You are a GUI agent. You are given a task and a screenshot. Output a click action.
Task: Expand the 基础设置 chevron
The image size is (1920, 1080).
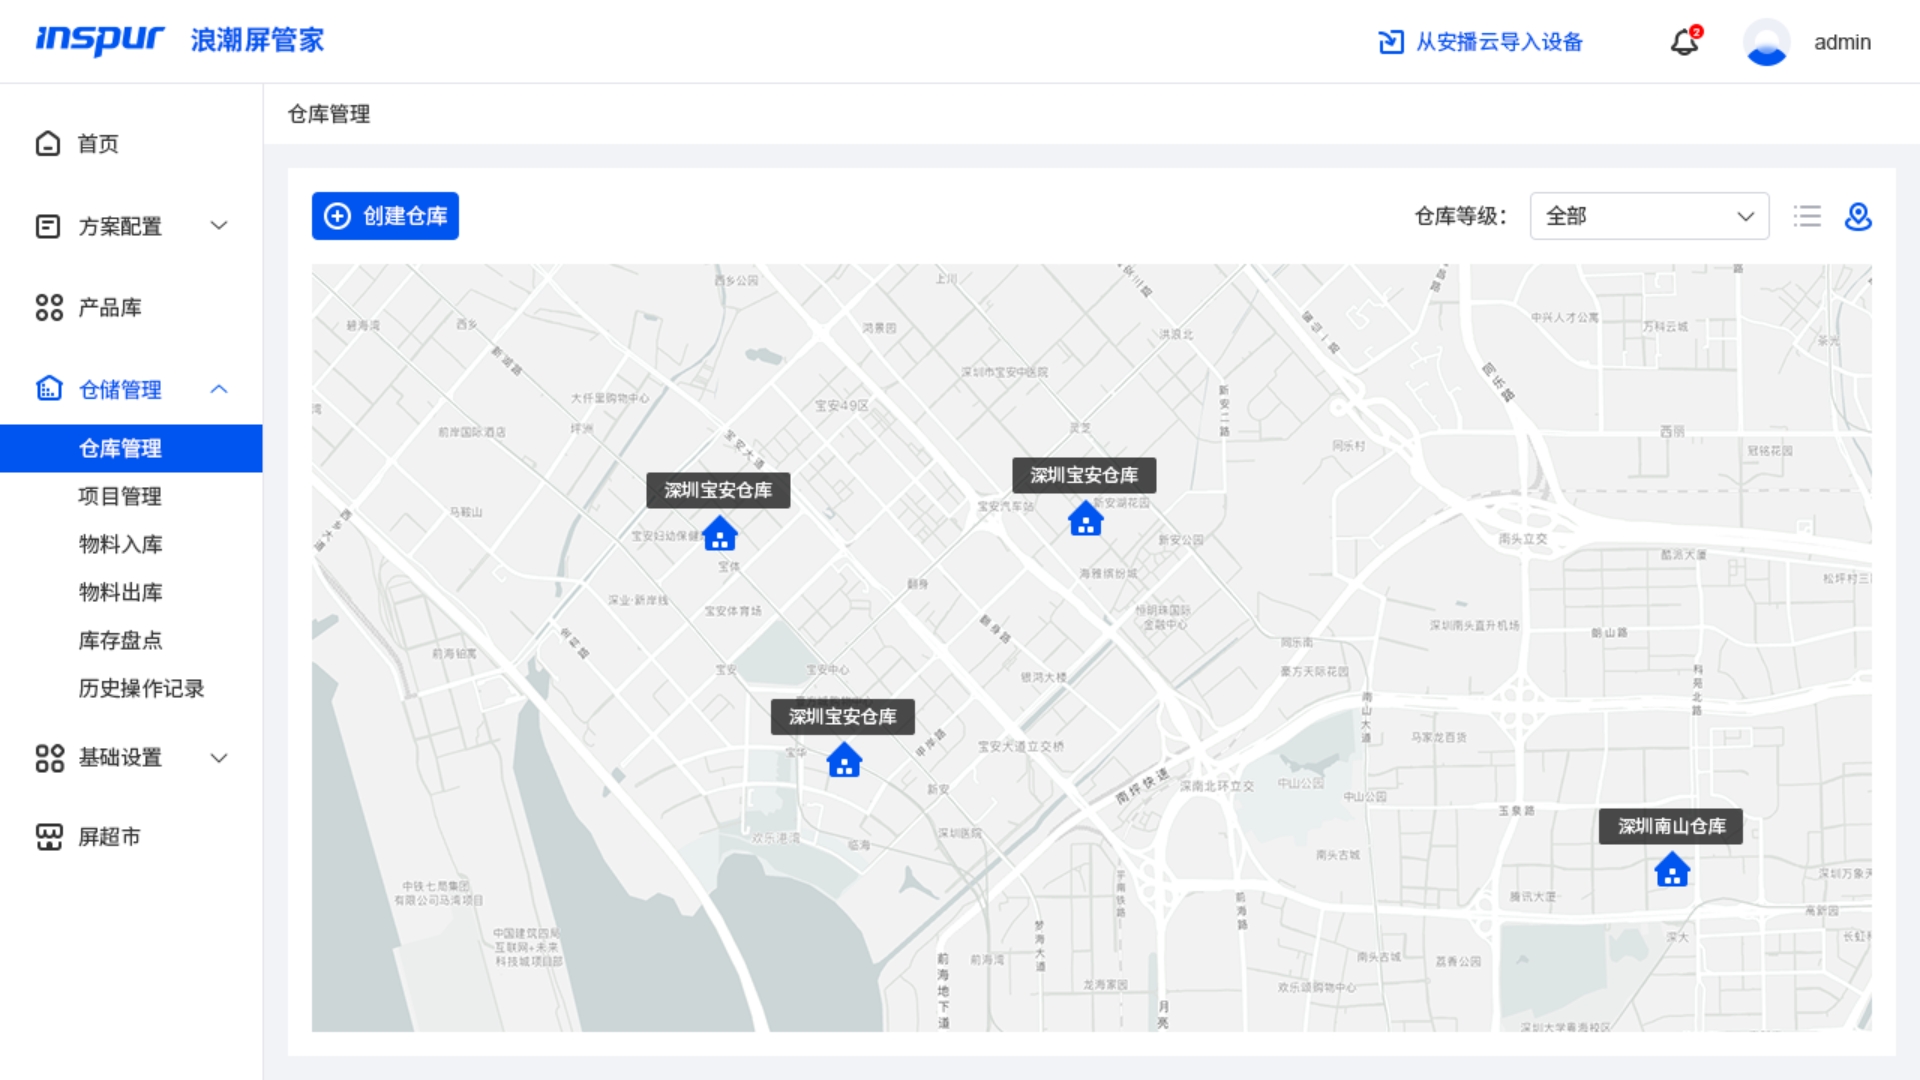pyautogui.click(x=219, y=758)
